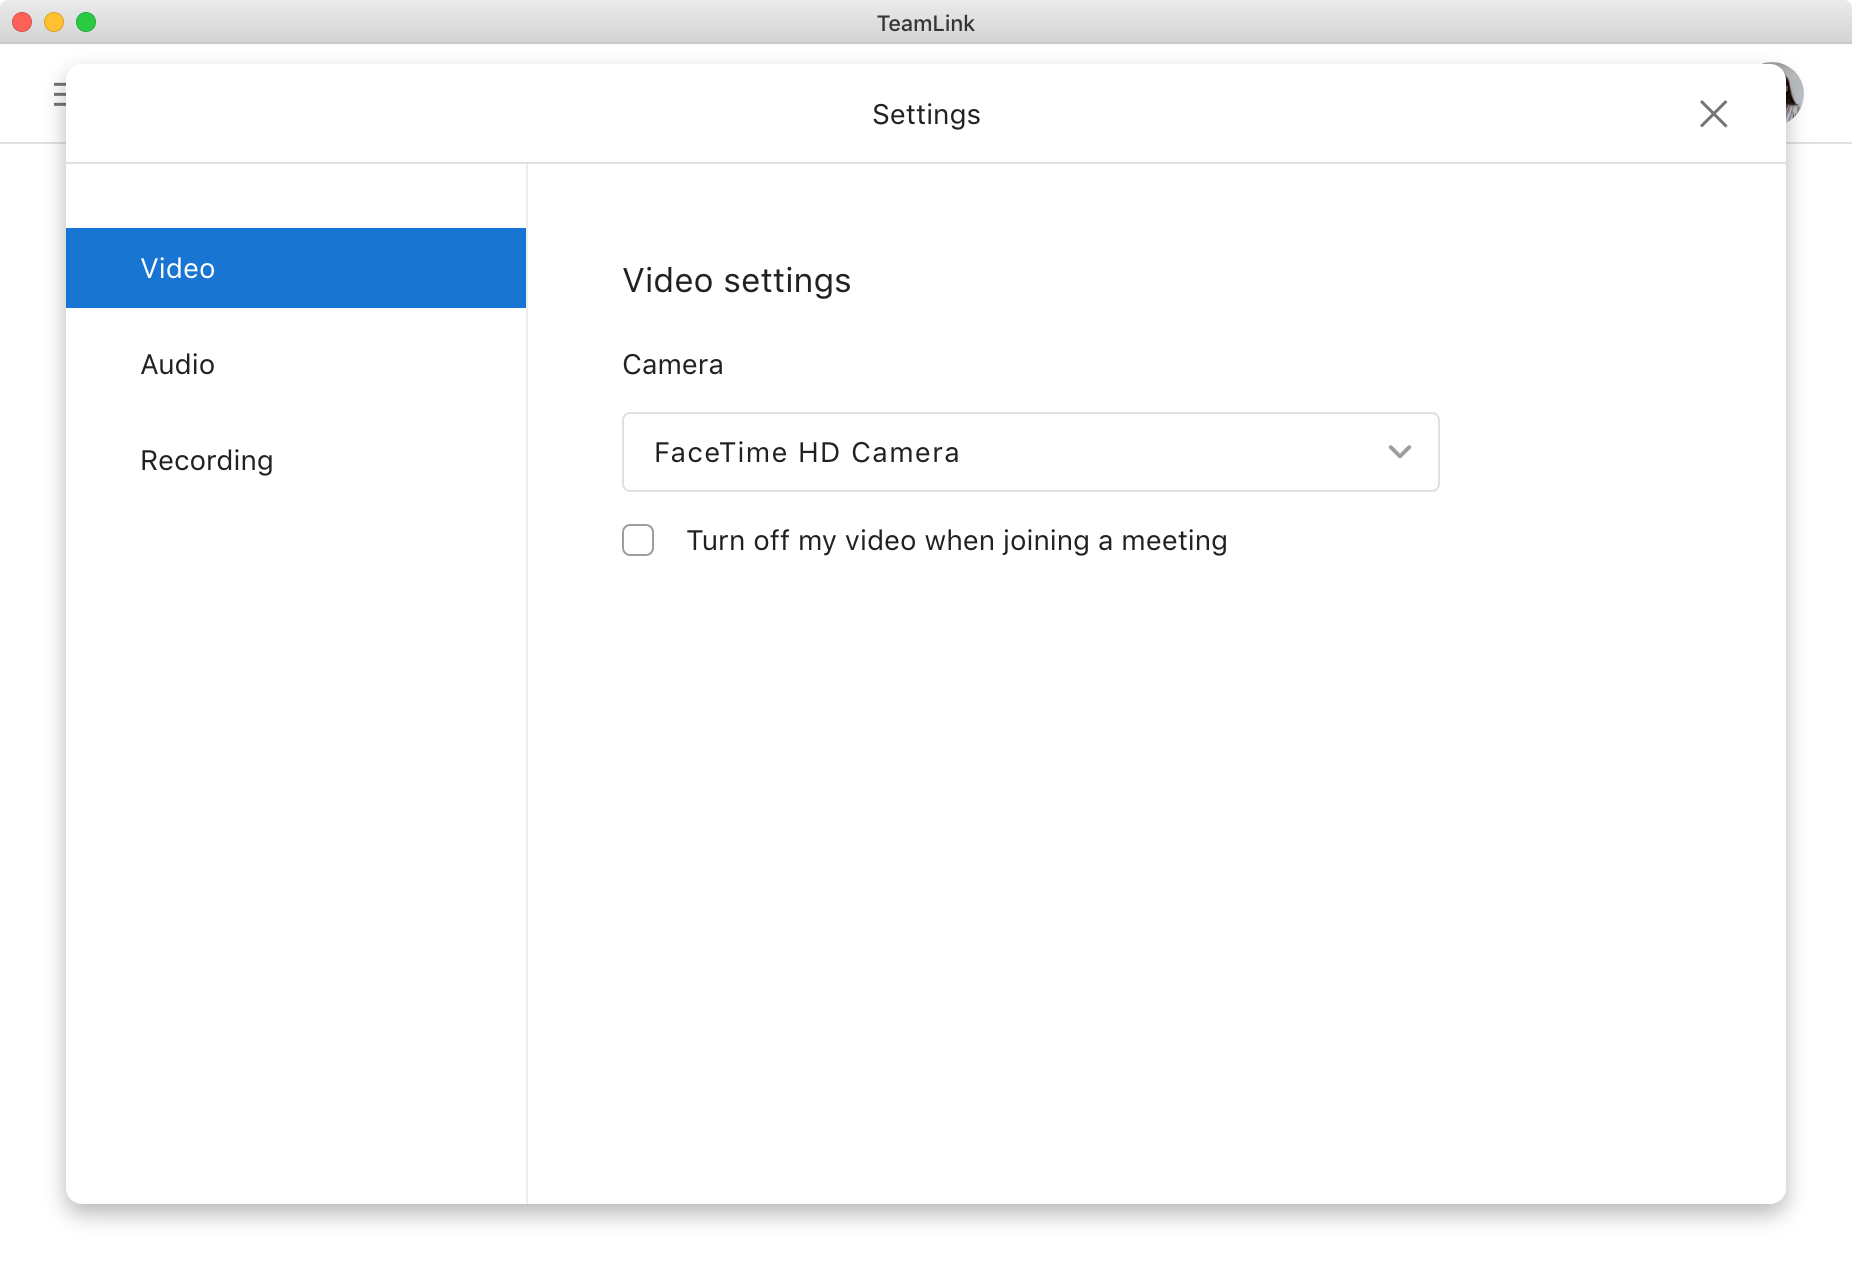The height and width of the screenshot is (1268, 1852).
Task: Click the "Turn off my video when joining a meeting" text
Action: pos(957,541)
